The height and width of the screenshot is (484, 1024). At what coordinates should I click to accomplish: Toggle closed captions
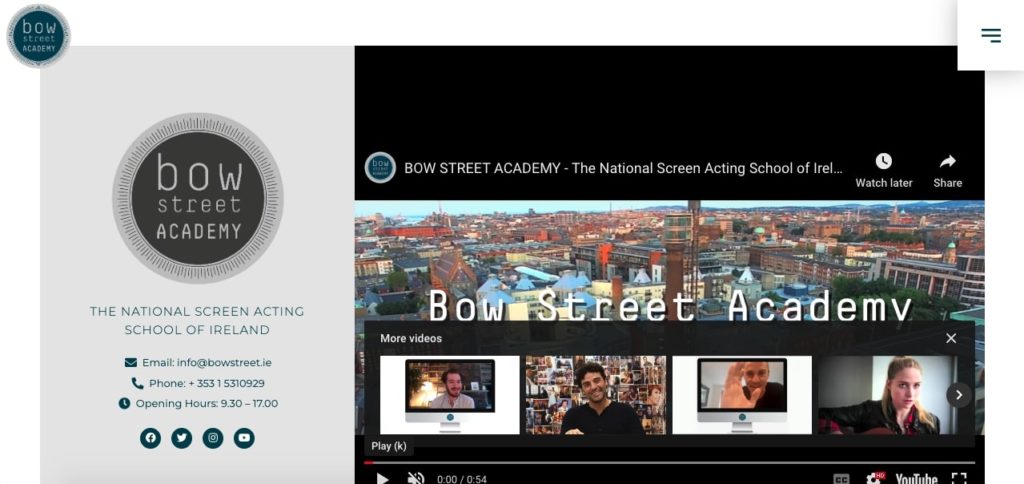[842, 479]
